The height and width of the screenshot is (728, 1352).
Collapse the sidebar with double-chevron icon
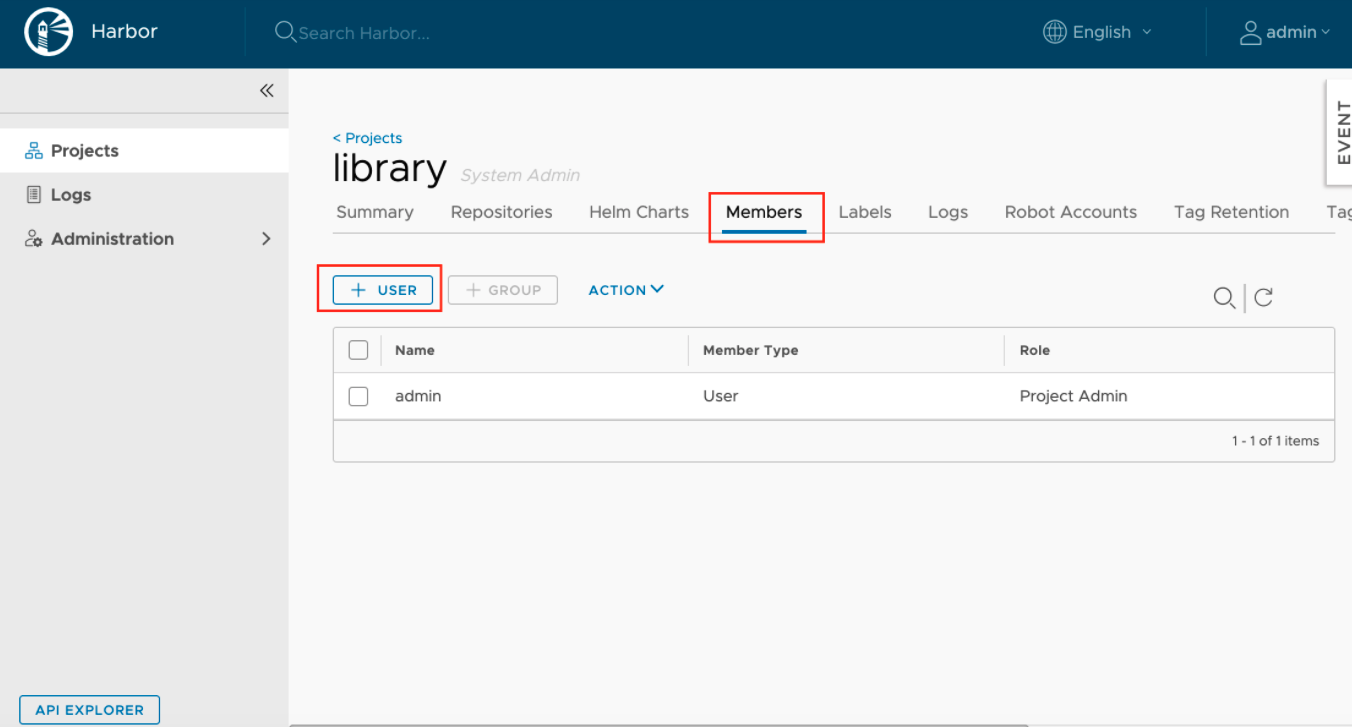point(266,91)
